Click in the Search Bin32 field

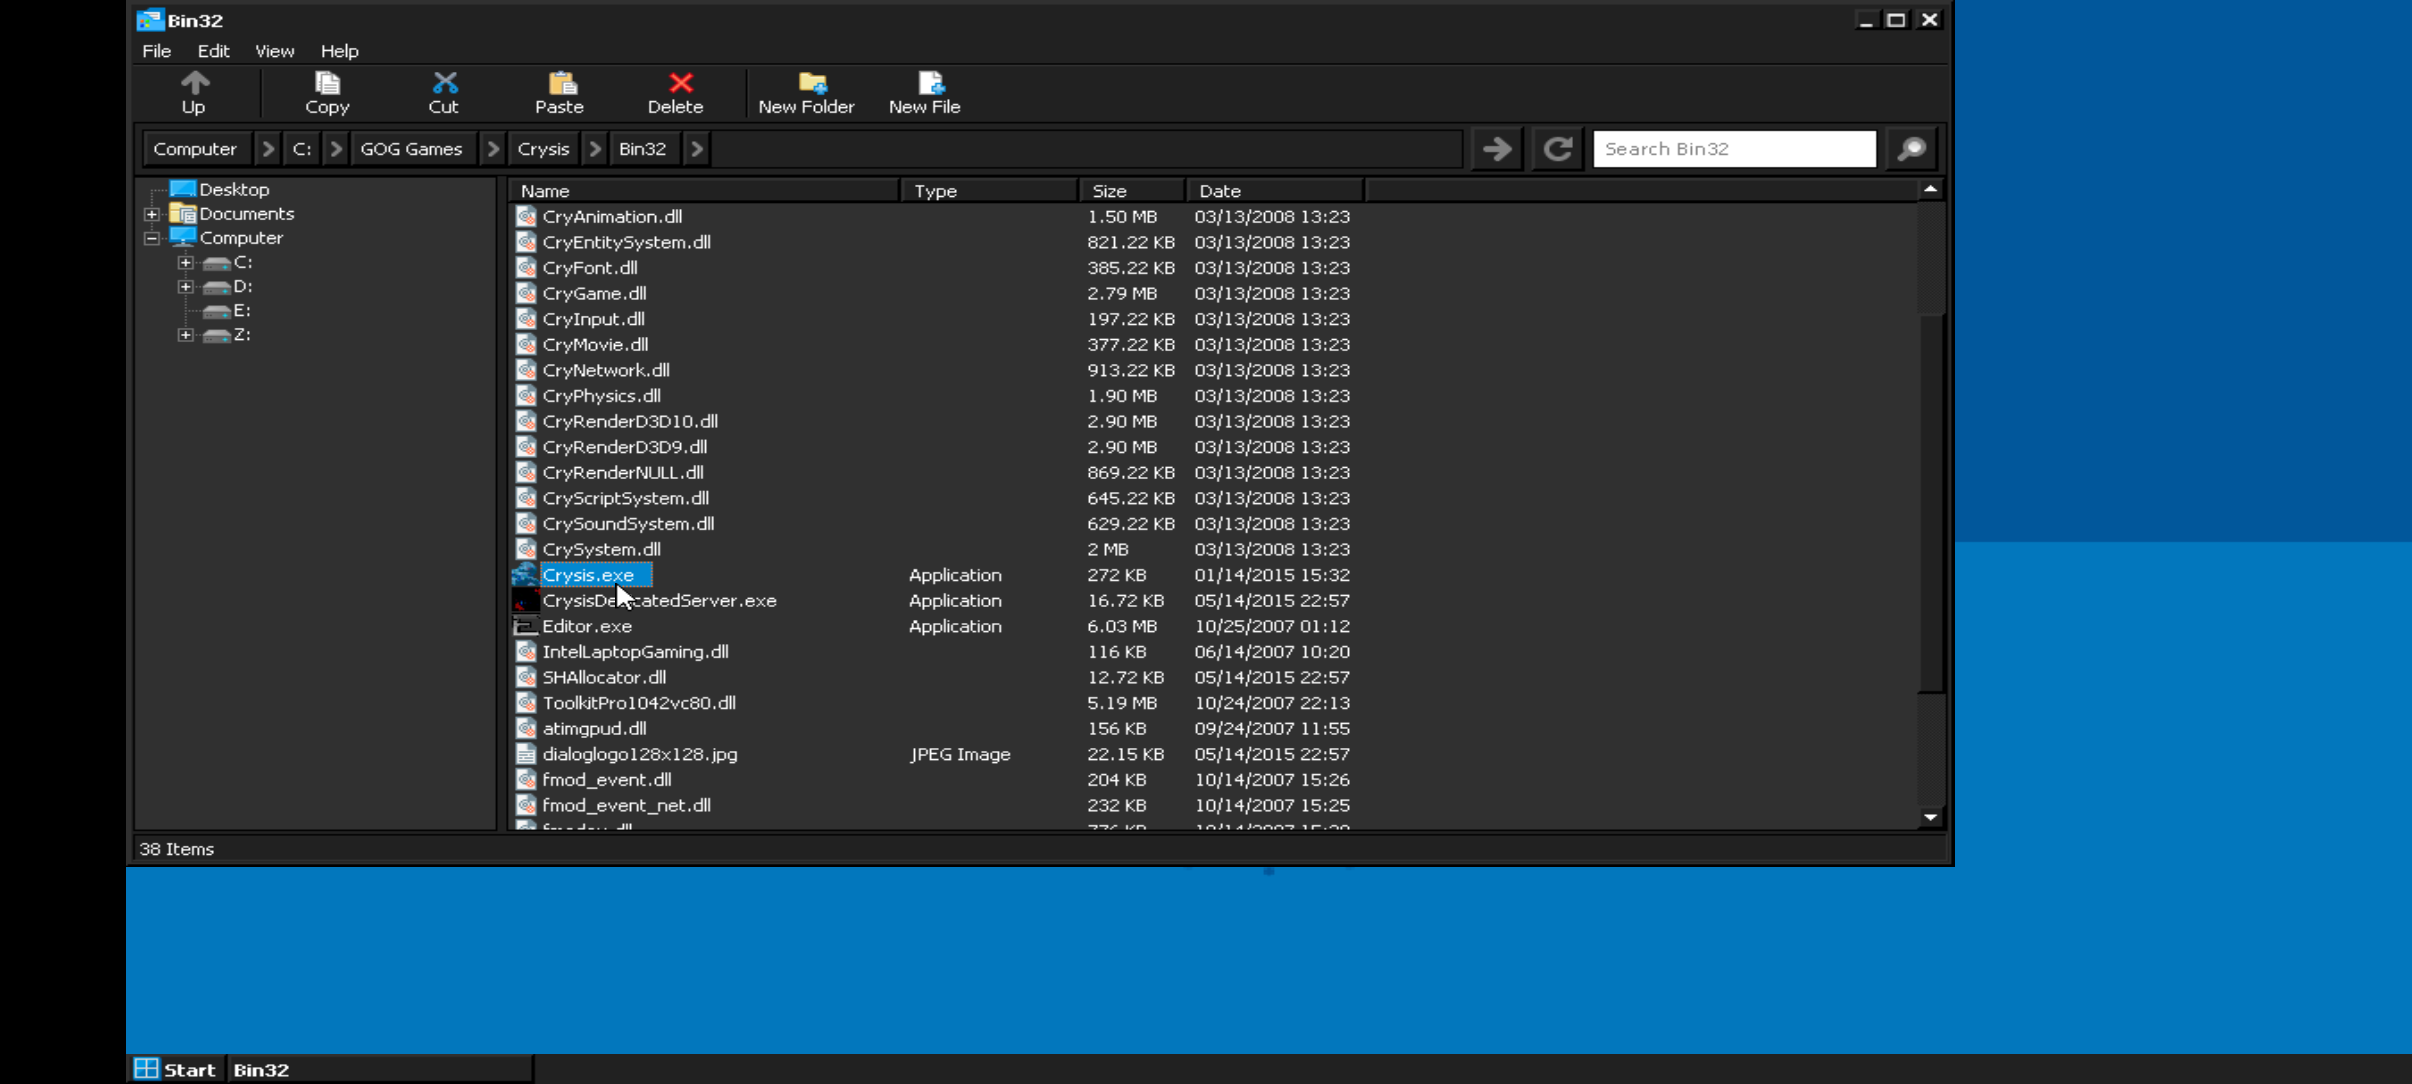1734,149
